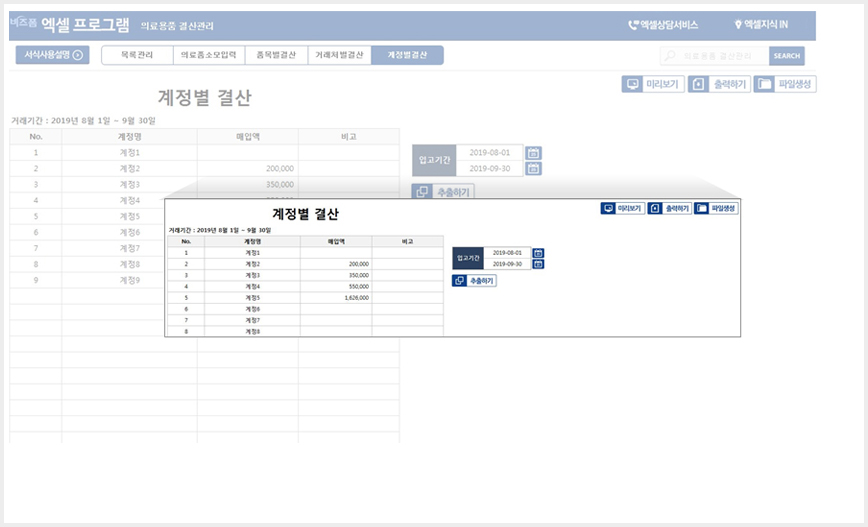Open the faded calendar icon for 2019-08-01
Viewport: 868px width, 527px height.
(533, 153)
